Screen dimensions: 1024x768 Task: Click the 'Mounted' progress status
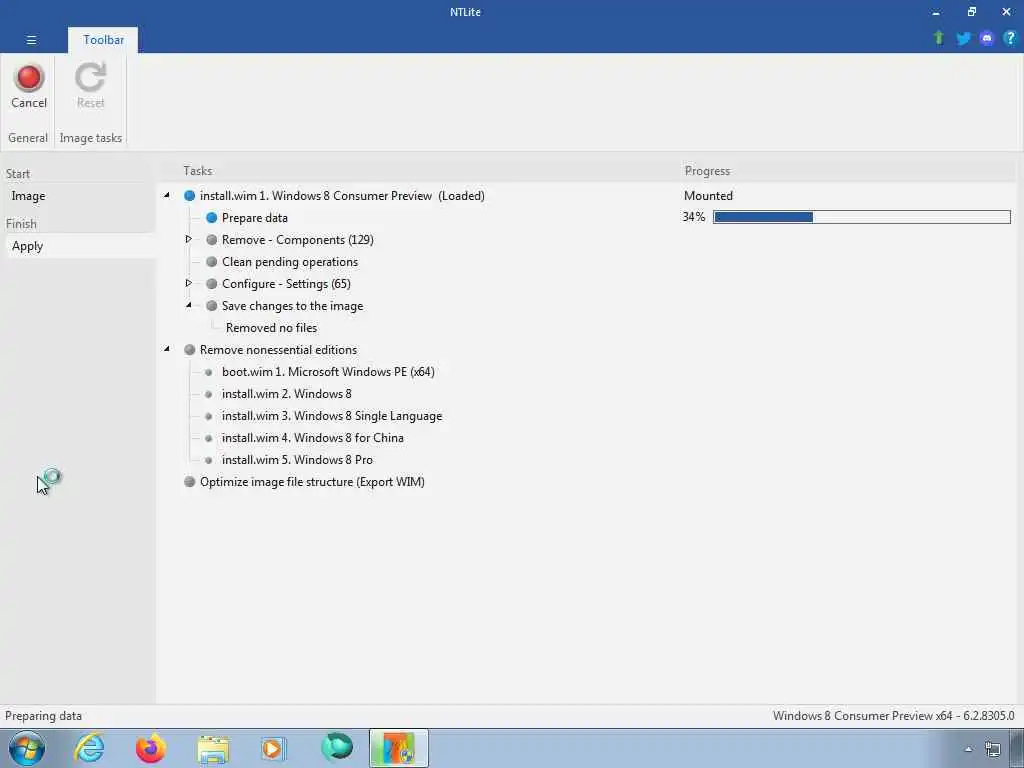pos(709,196)
